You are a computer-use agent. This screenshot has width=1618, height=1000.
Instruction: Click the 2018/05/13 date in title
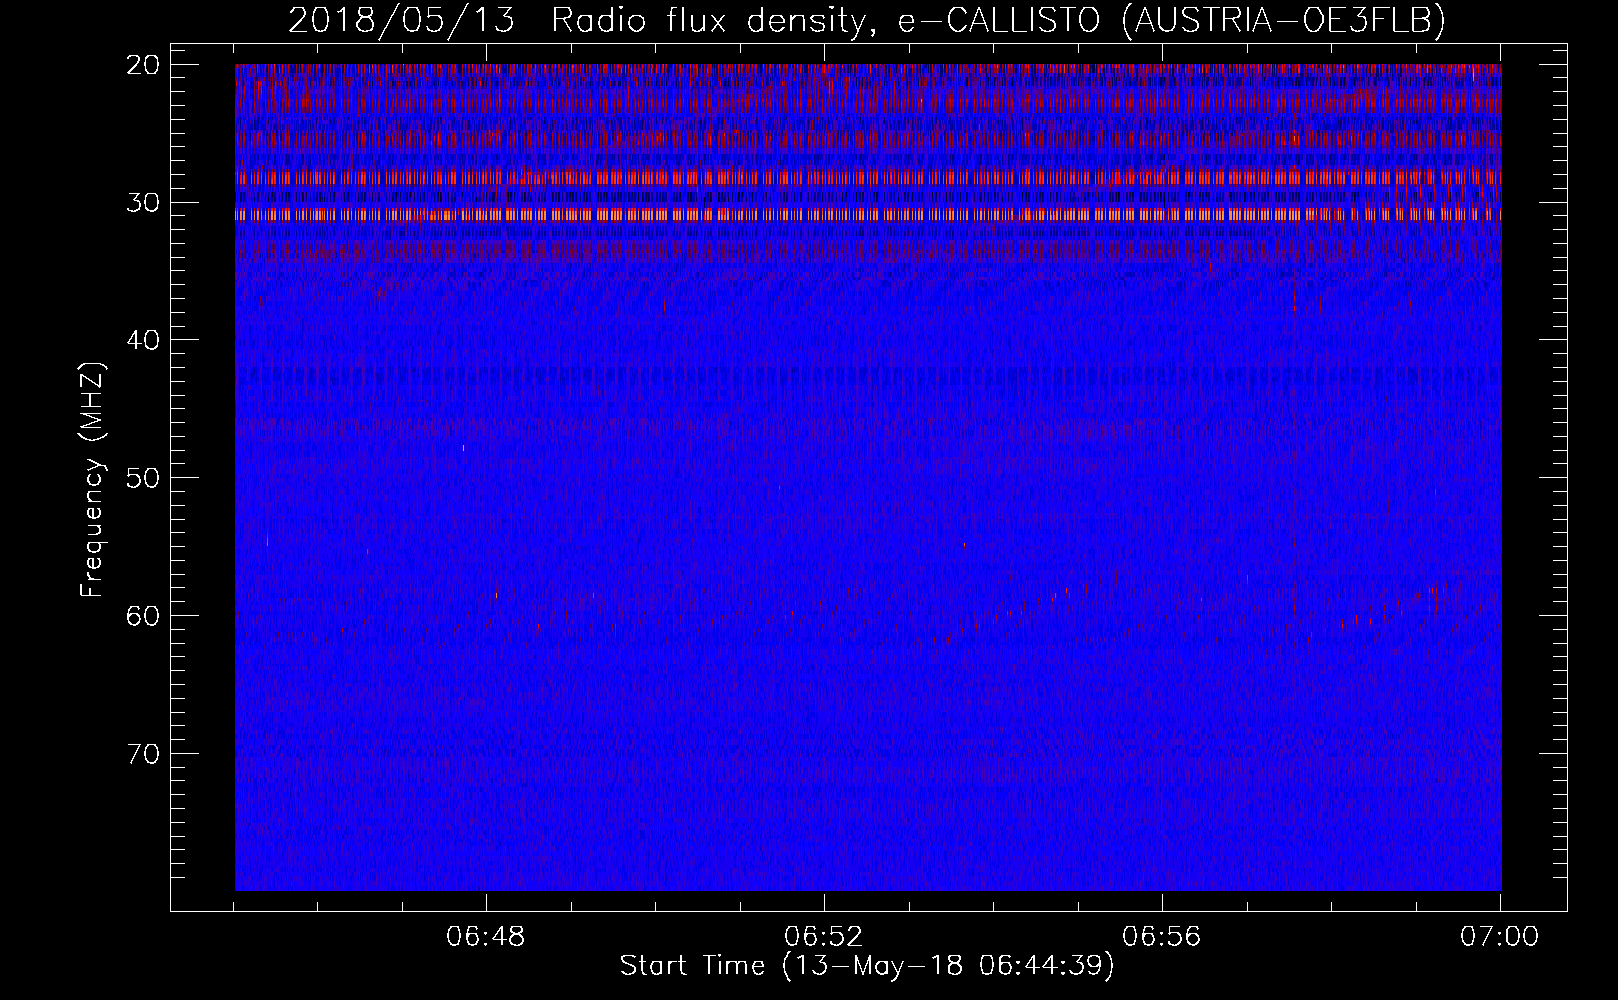point(402,20)
